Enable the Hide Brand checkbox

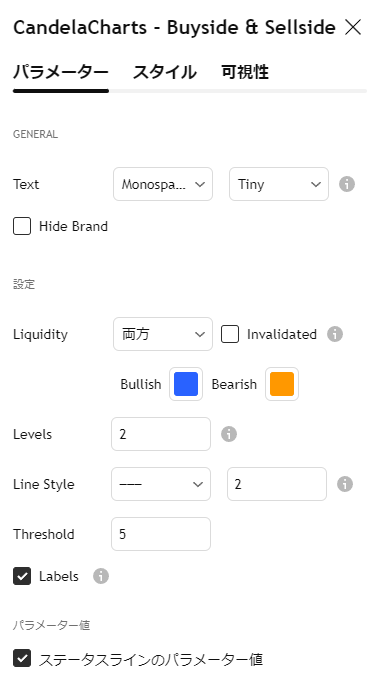(22, 227)
